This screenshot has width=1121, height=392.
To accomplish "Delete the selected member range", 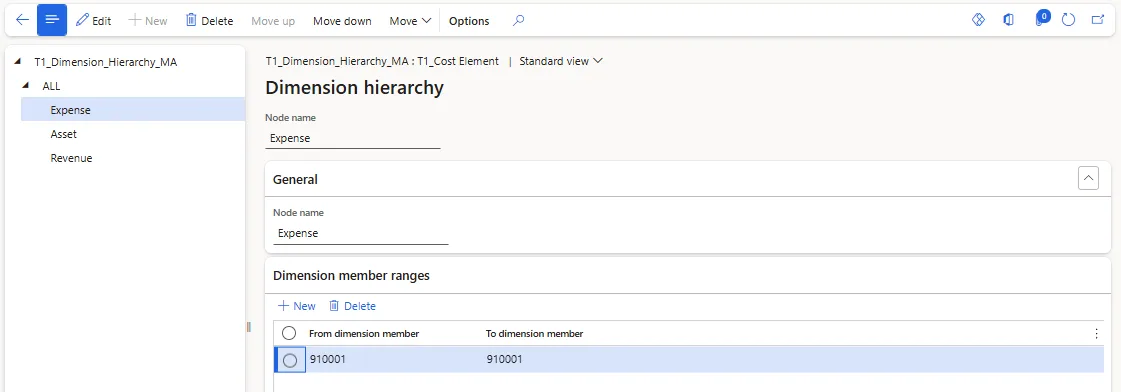I will (352, 305).
